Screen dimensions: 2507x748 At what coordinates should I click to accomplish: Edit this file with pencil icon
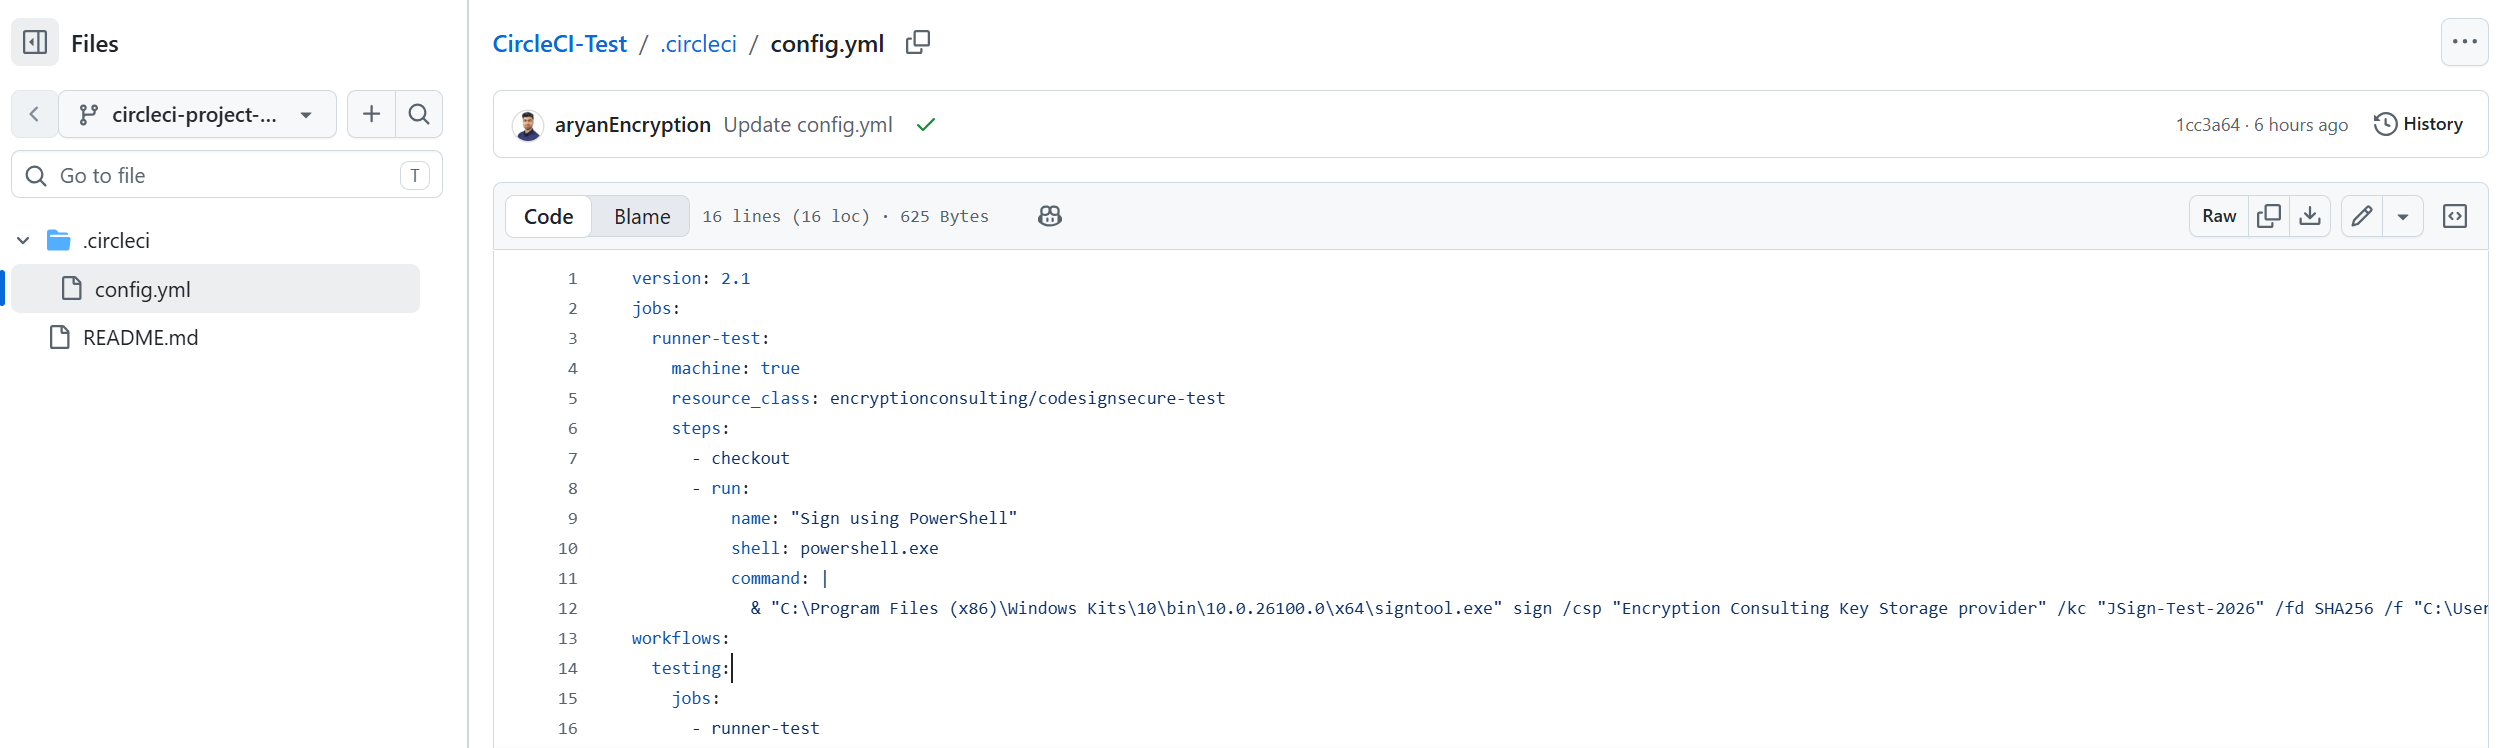tap(2362, 216)
